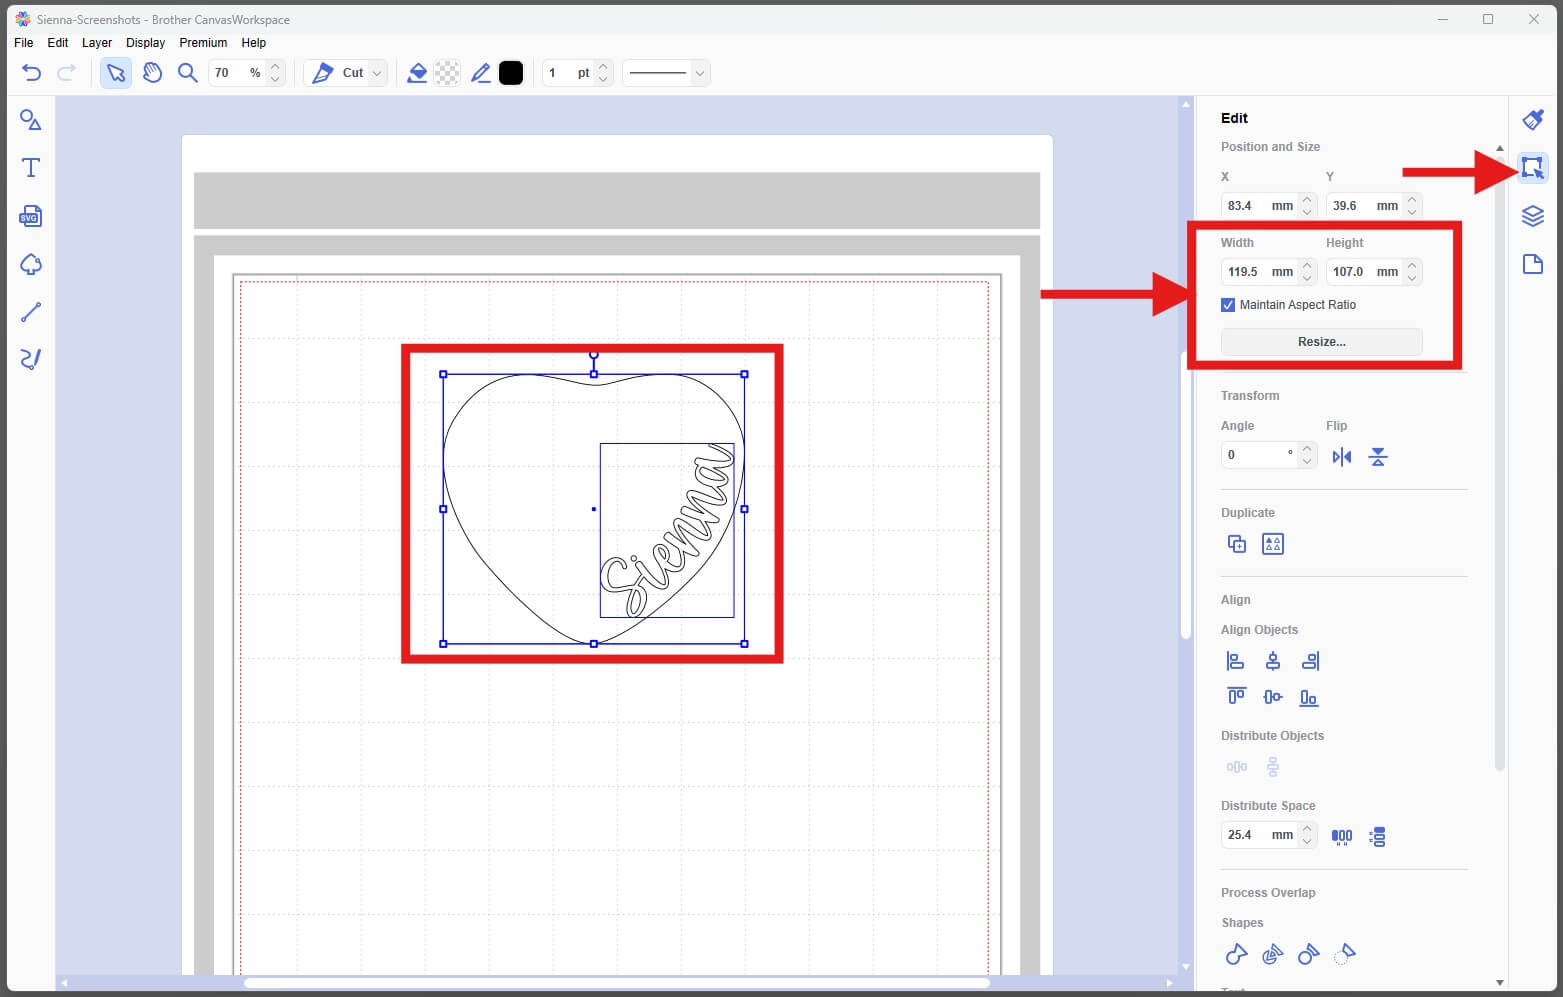
Task: Open the Edit panel icon
Action: pos(1533,167)
